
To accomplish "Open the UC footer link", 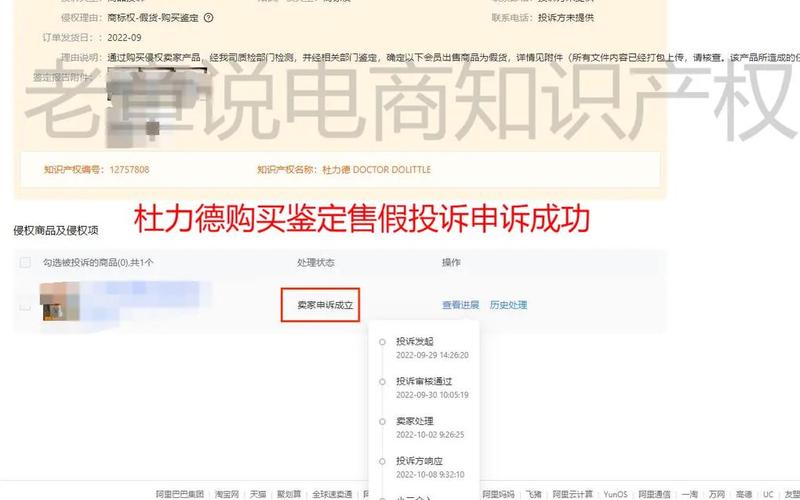I will 768,494.
